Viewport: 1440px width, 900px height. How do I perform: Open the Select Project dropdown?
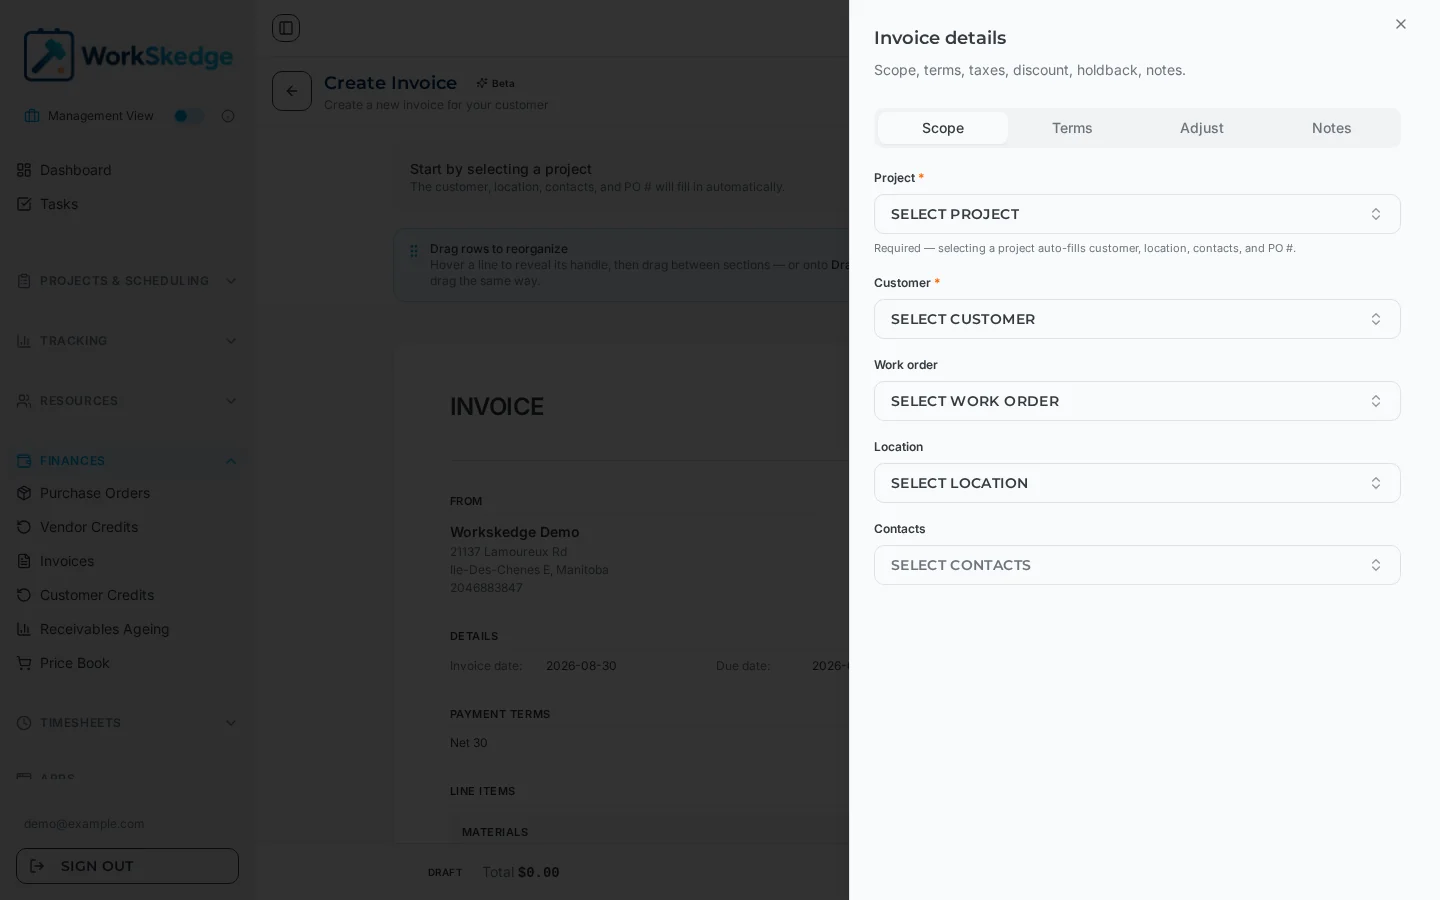1137,214
